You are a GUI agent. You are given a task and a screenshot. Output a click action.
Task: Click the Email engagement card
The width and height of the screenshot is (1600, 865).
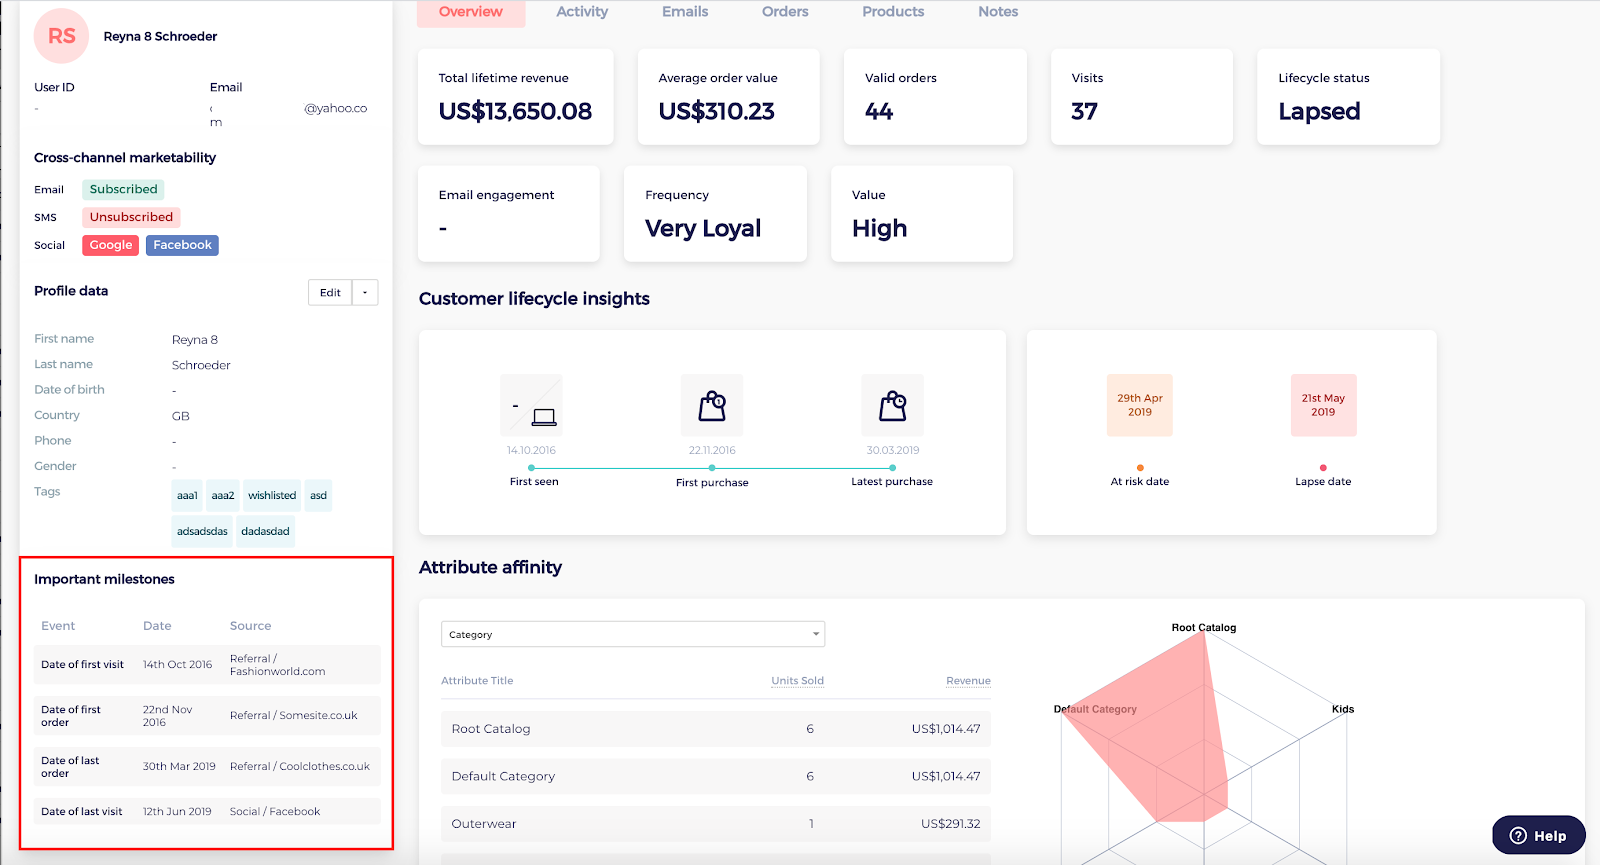[x=508, y=214]
